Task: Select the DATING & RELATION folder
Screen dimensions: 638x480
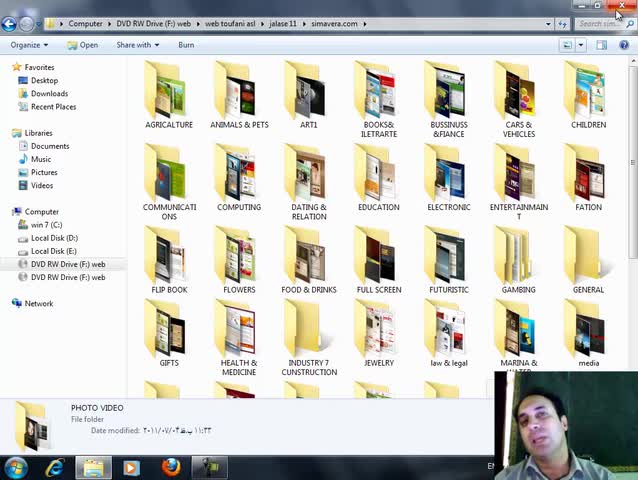Action: [x=309, y=182]
